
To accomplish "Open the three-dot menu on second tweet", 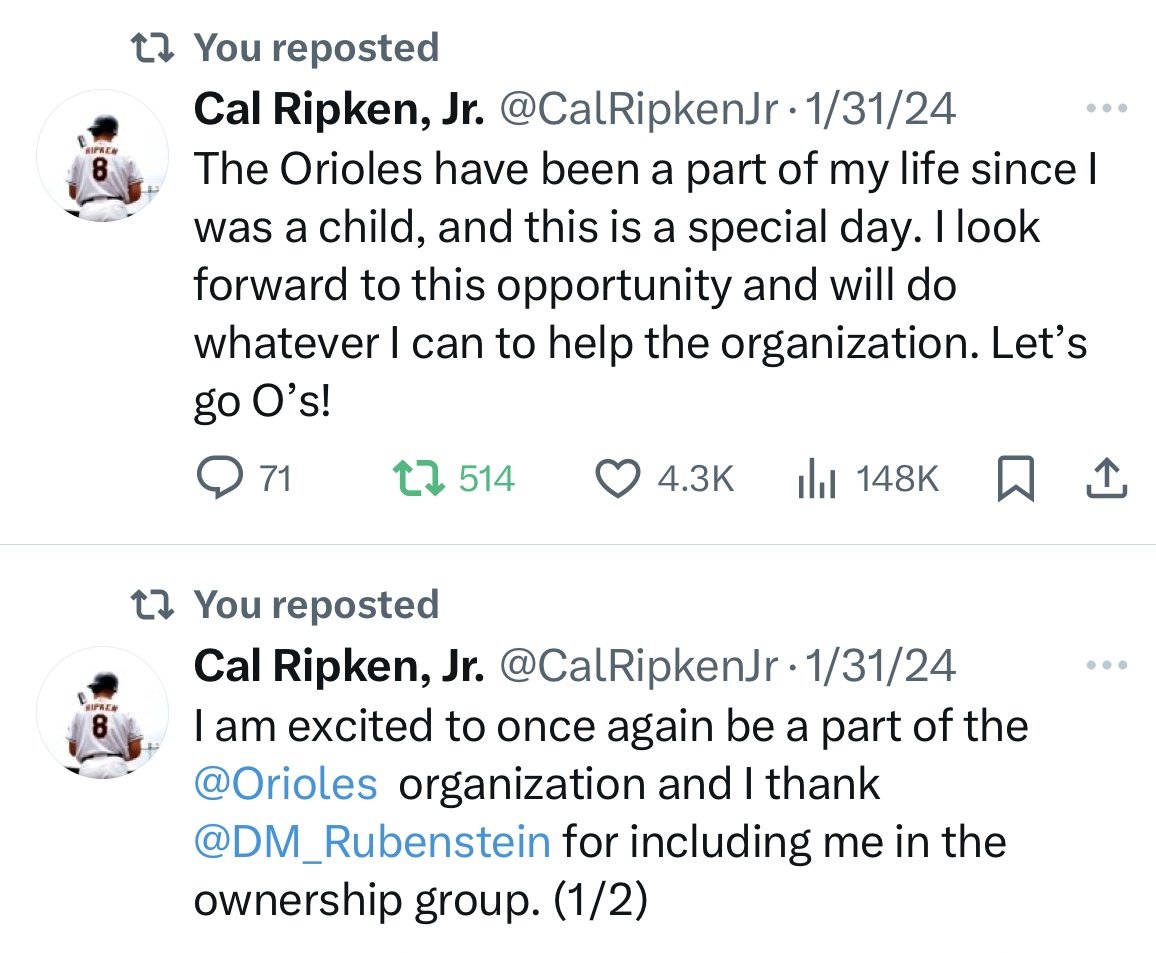I will [1107, 665].
